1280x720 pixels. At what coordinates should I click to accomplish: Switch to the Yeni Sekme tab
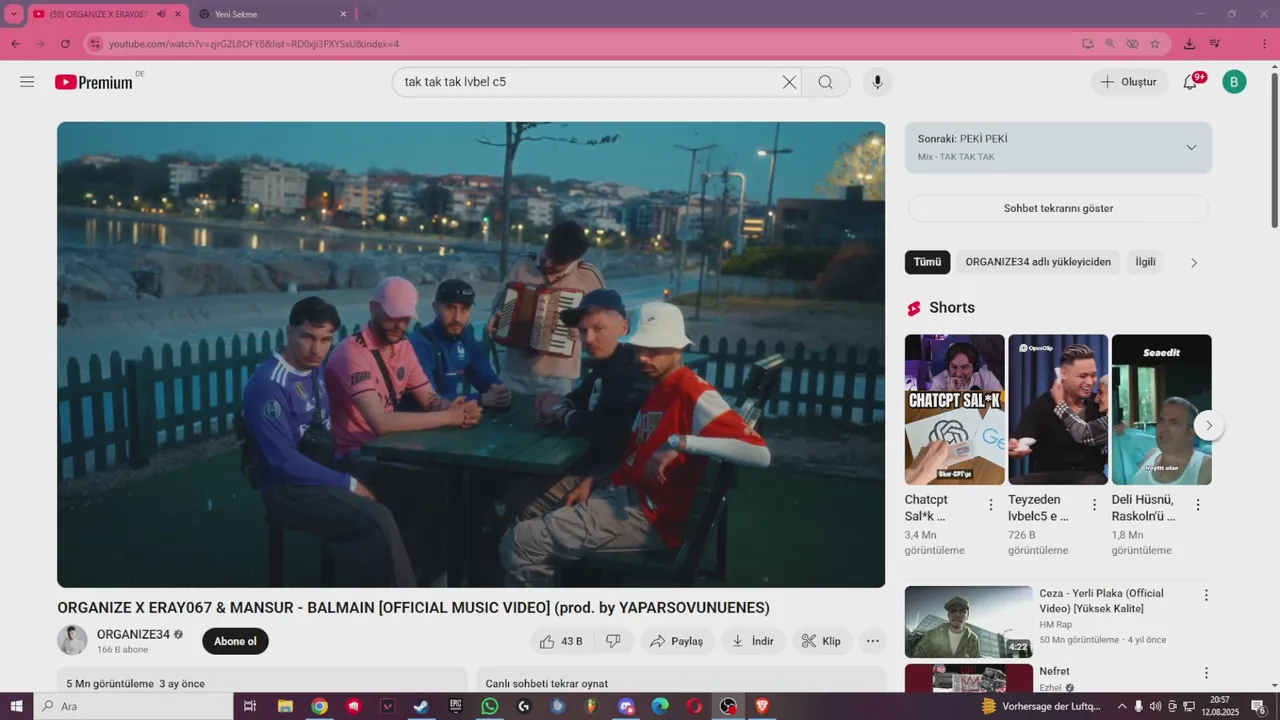tap(270, 14)
